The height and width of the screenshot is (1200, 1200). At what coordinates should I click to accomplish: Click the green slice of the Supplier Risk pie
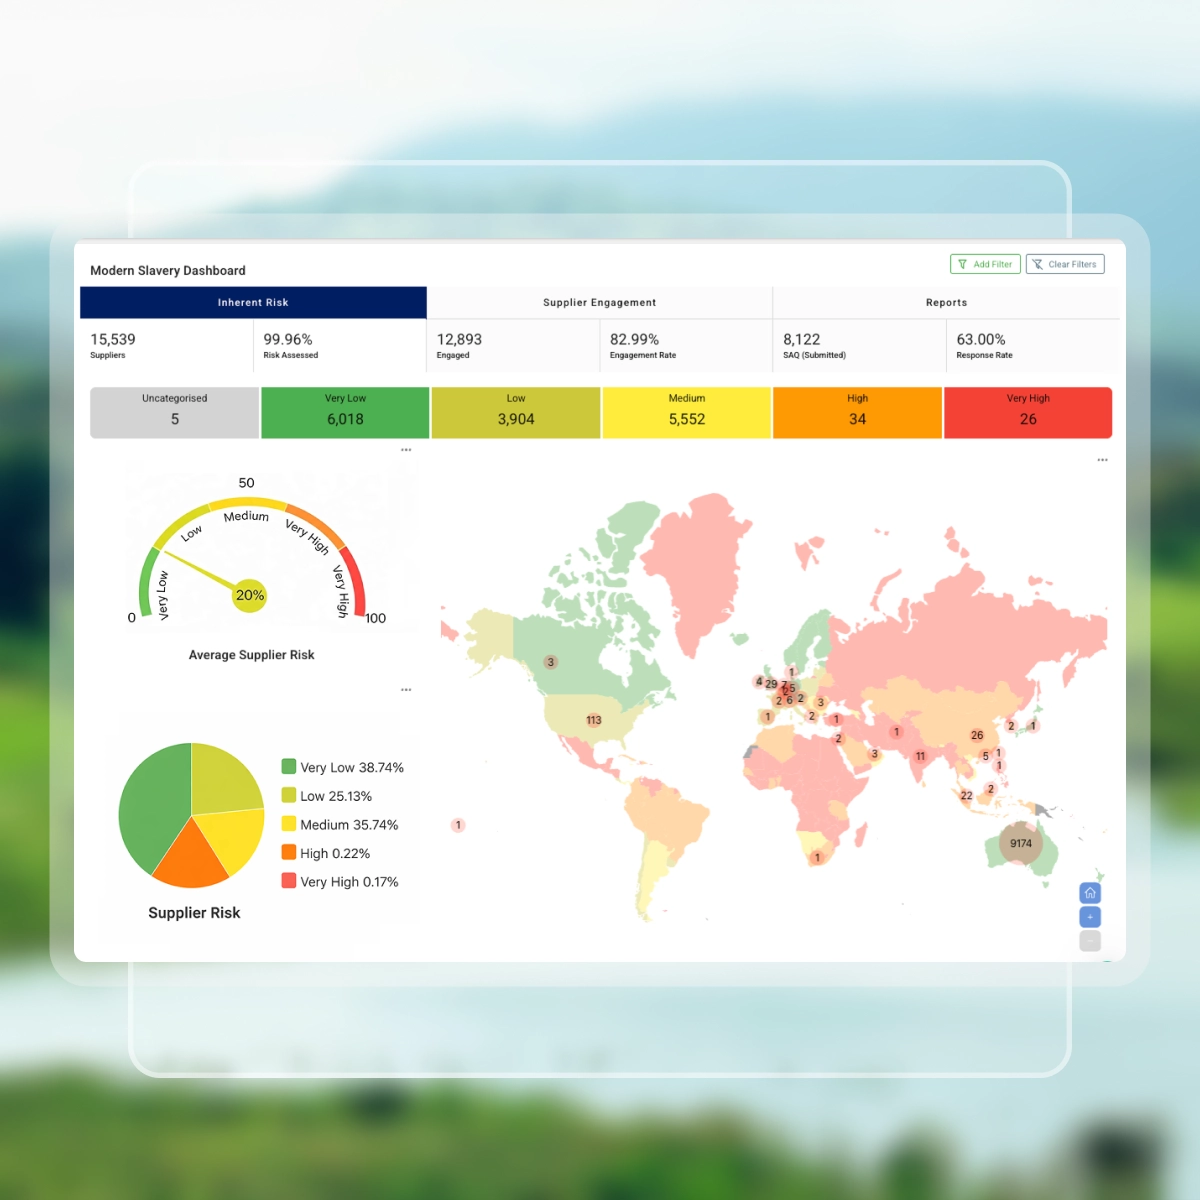click(152, 805)
